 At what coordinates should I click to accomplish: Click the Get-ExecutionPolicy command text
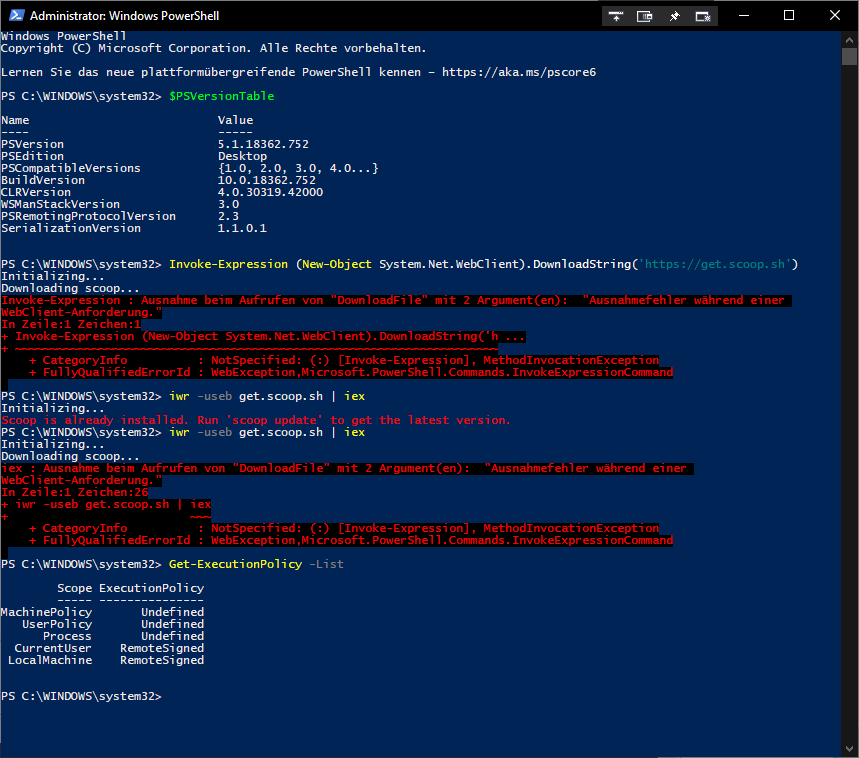coord(235,564)
